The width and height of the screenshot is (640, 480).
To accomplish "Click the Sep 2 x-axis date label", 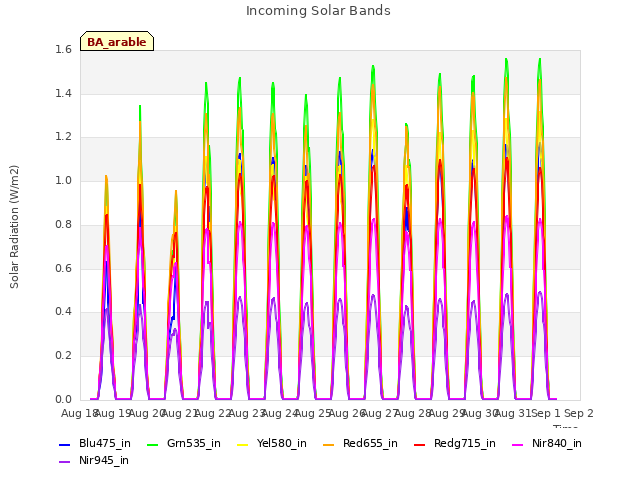I will pos(579,413).
